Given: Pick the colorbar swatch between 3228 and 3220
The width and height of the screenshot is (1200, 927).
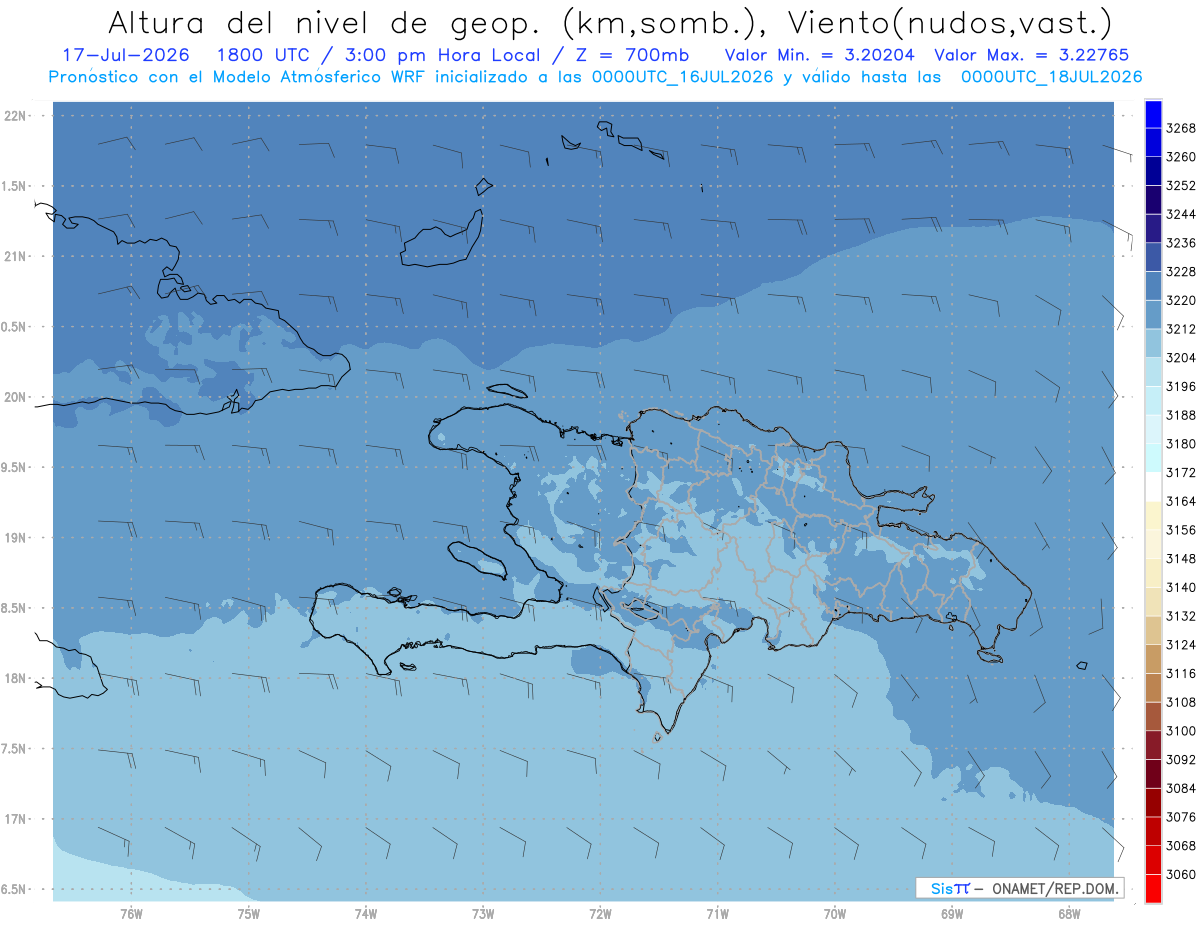Looking at the screenshot, I should pyautogui.click(x=1153, y=285).
